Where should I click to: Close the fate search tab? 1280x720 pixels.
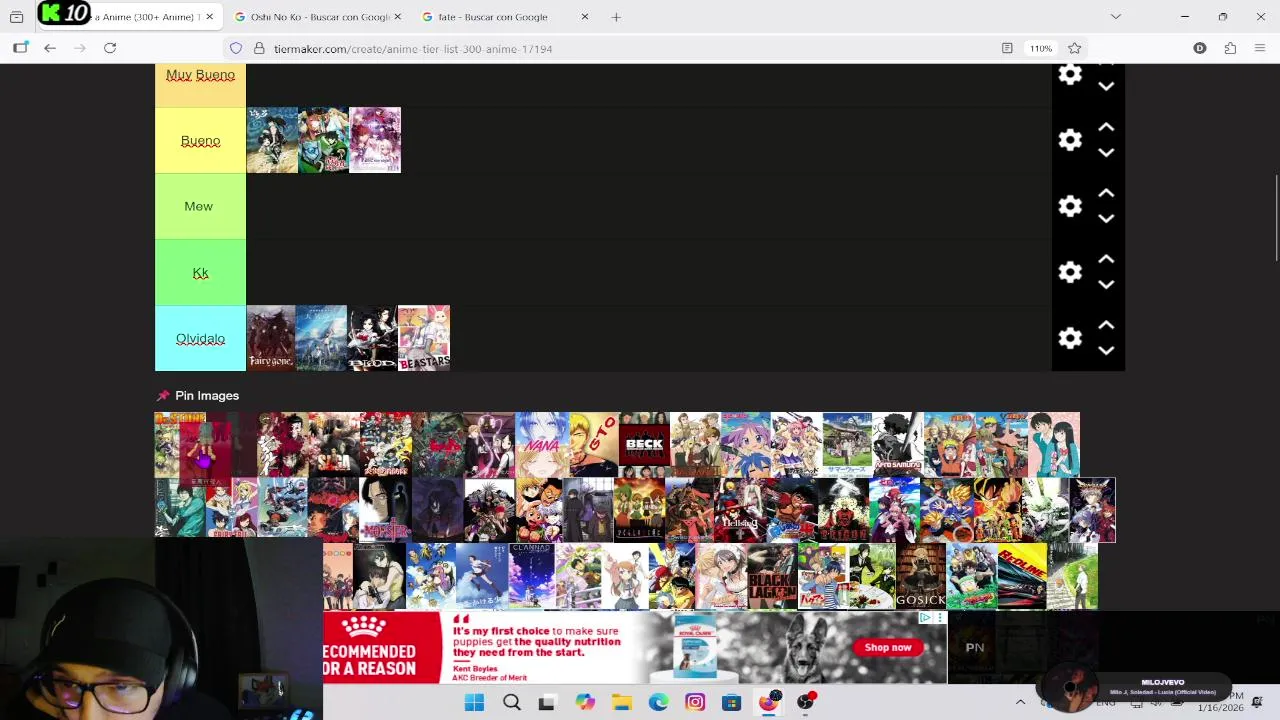pos(585,17)
